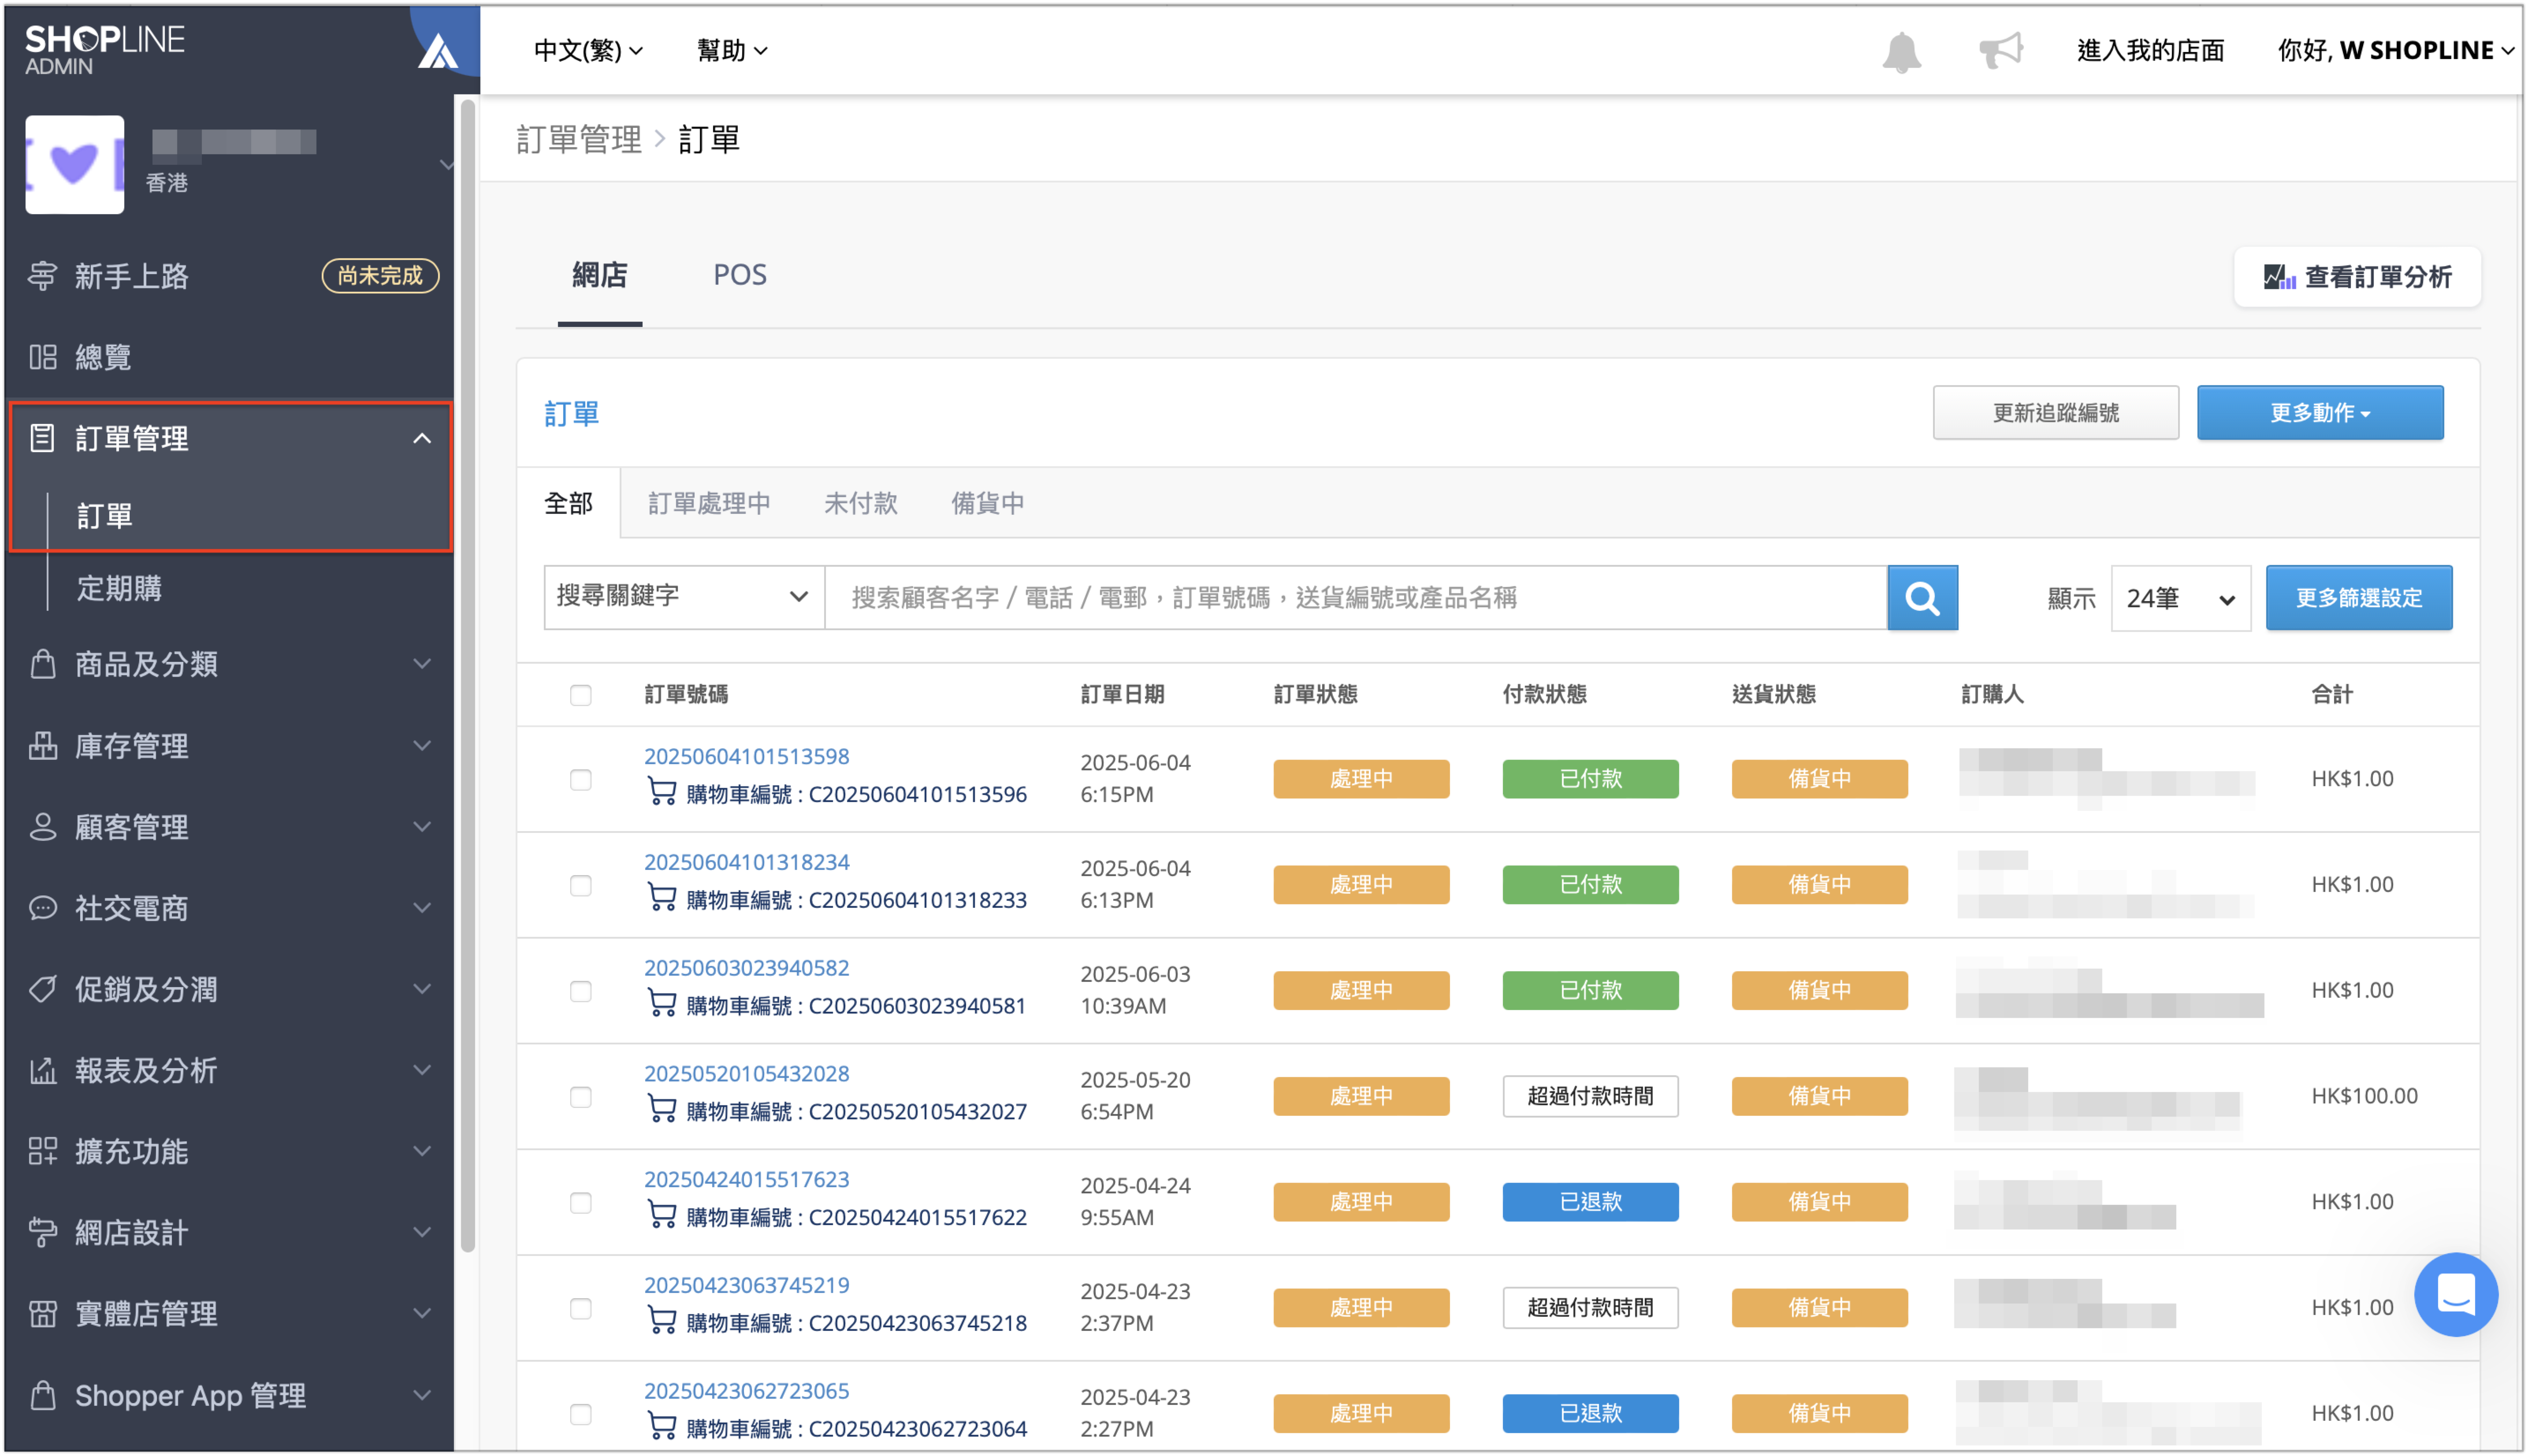Image resolution: width=2528 pixels, height=1456 pixels.
Task: Click the purple heart shop avatar
Action: (x=75, y=164)
